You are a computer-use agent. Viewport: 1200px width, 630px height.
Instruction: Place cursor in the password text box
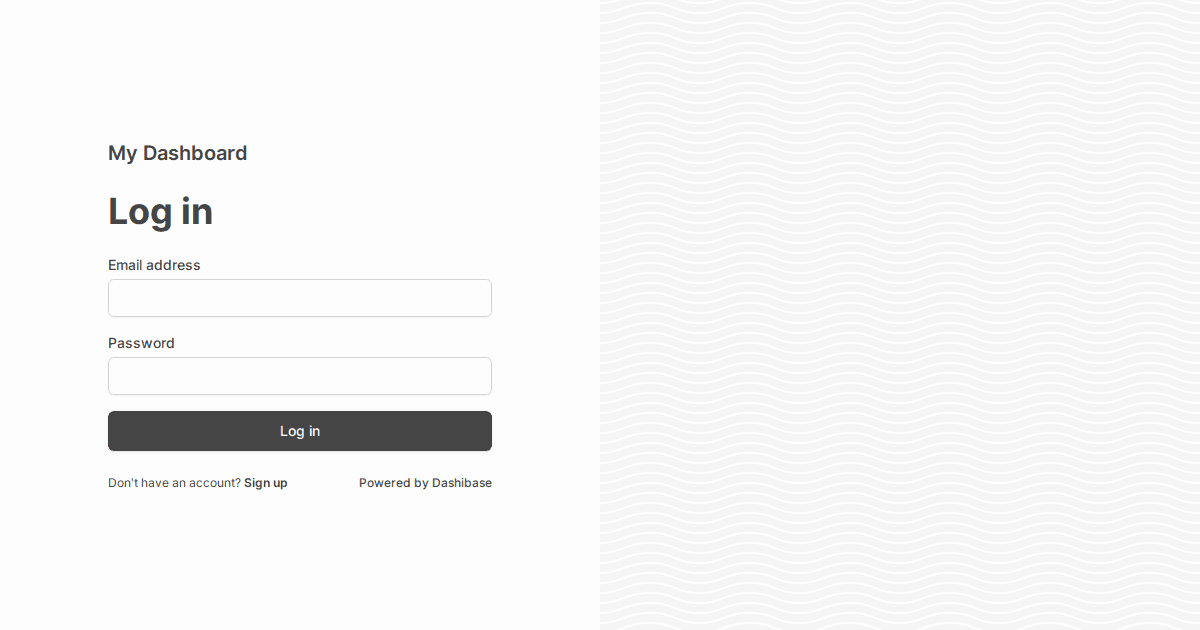[x=300, y=376]
